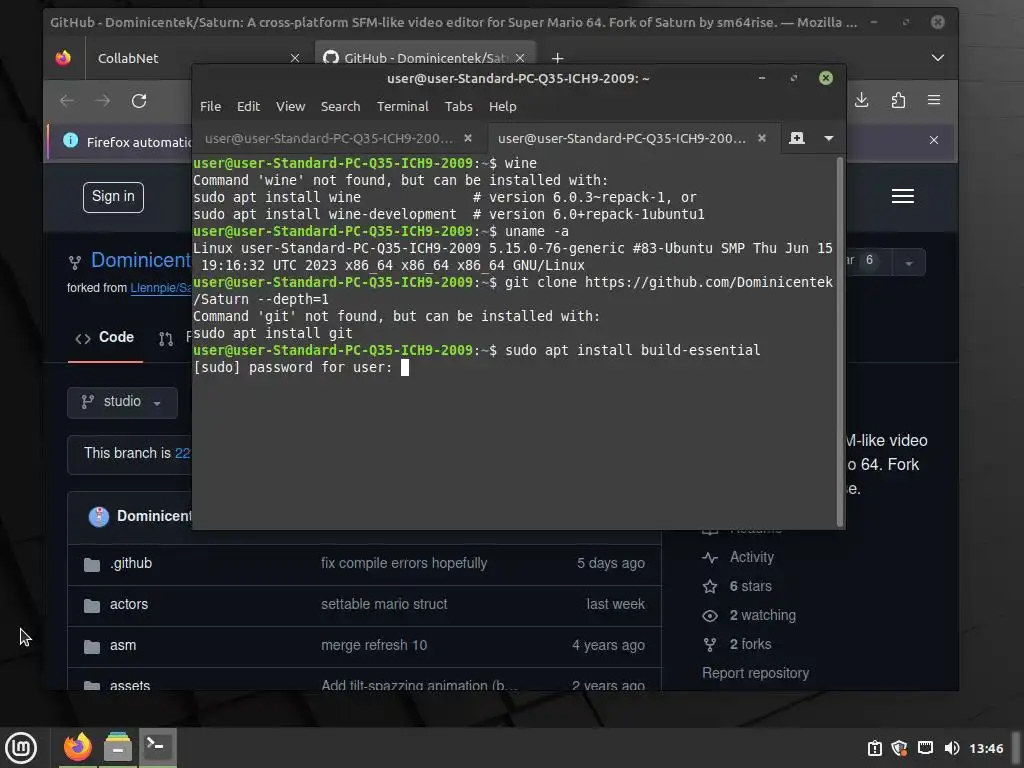The image size is (1024, 768).
Task: Open the terminal Help menu
Action: tap(502, 106)
